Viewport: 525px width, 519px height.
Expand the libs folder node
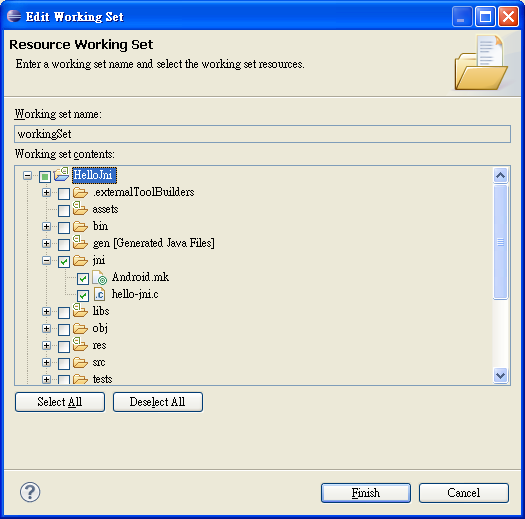47,311
